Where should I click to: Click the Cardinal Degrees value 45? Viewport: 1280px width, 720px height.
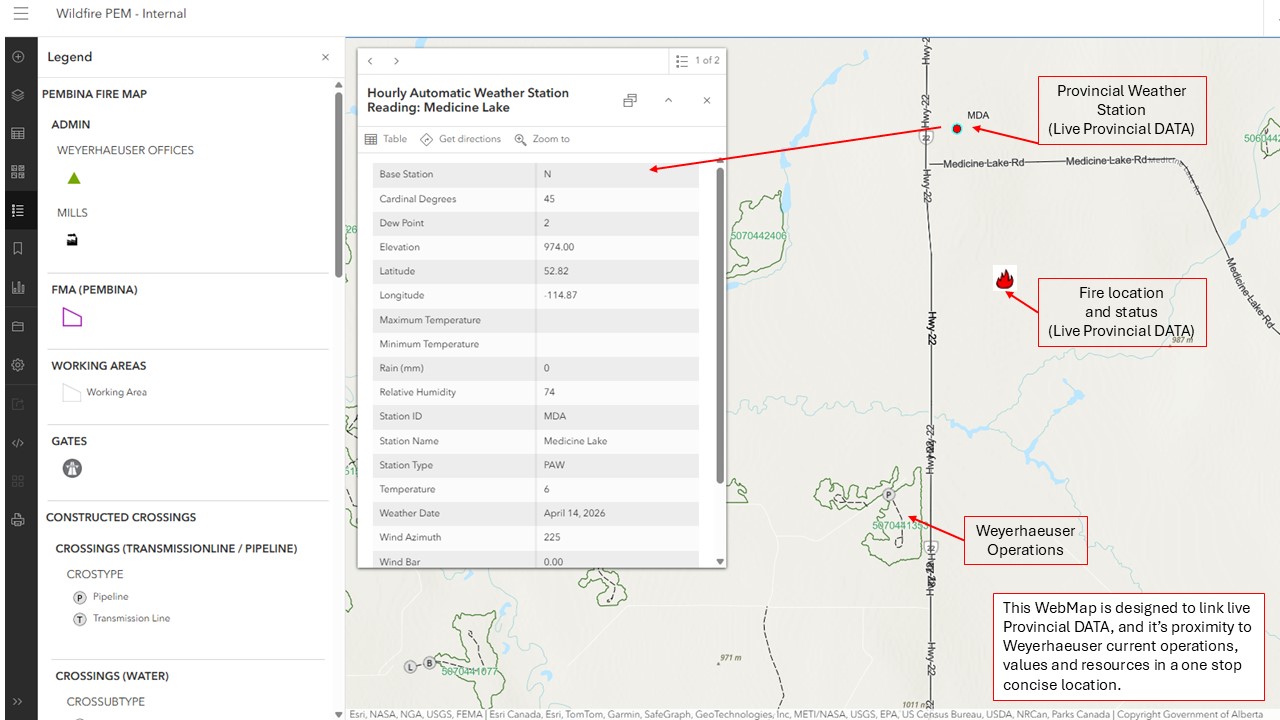coord(549,199)
